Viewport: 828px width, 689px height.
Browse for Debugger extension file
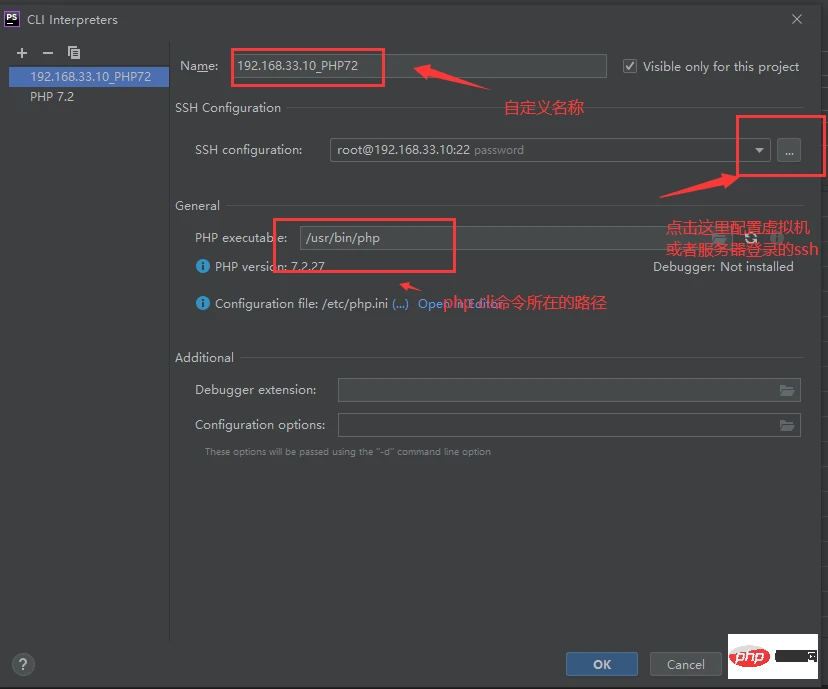click(x=787, y=390)
